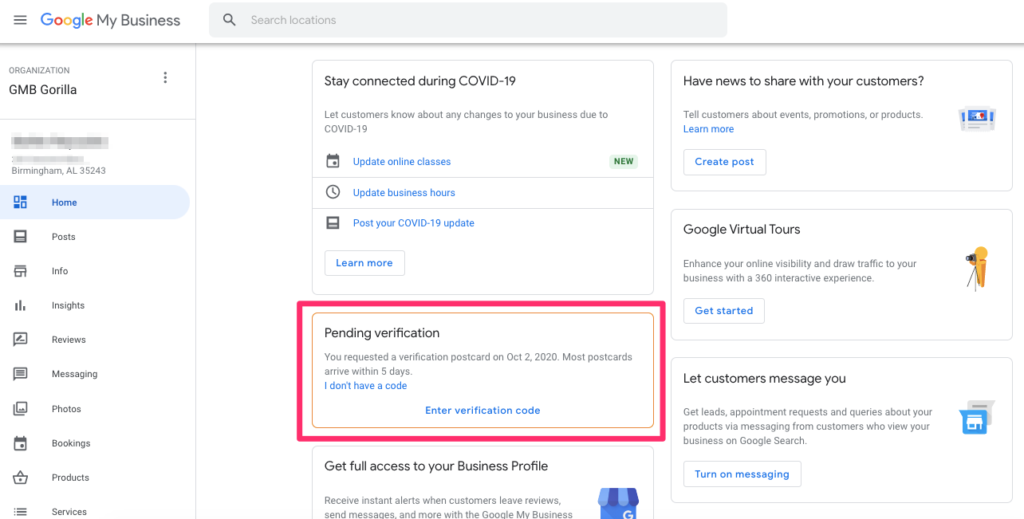Click Let customers message you heading
1024x519 pixels.
(764, 379)
